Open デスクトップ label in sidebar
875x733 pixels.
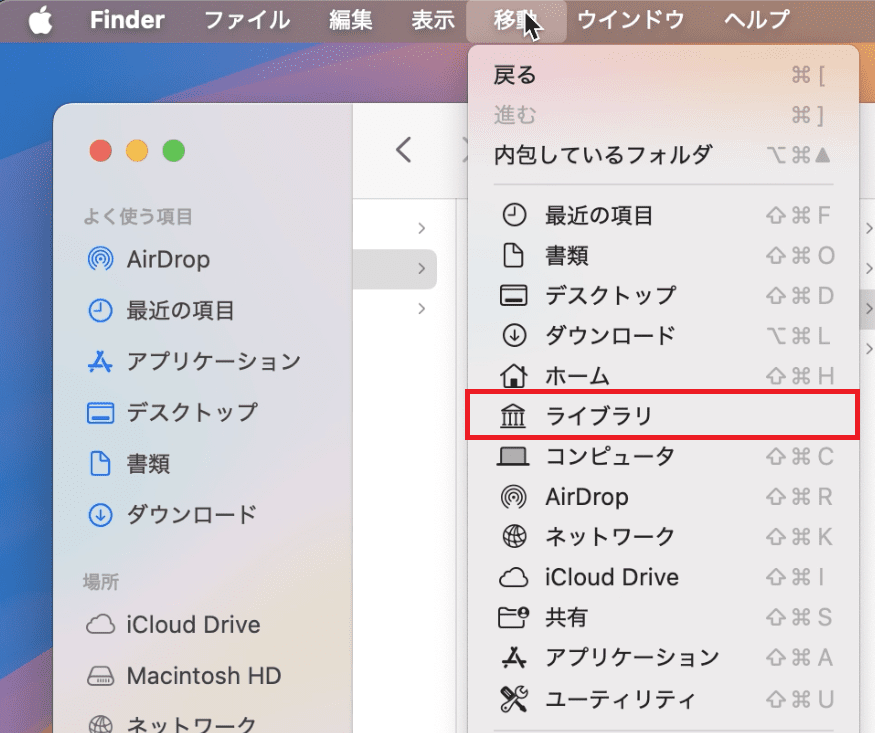[x=192, y=413]
